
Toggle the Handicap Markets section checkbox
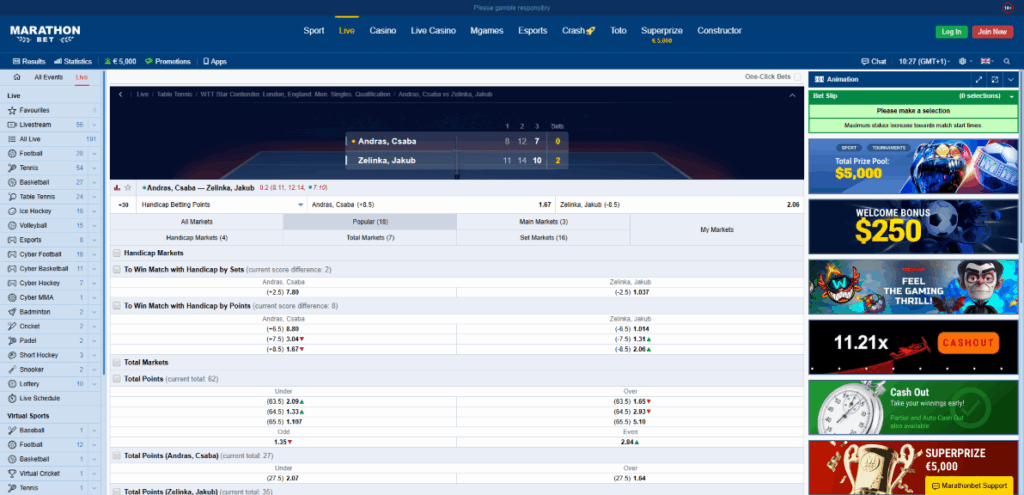tap(117, 253)
